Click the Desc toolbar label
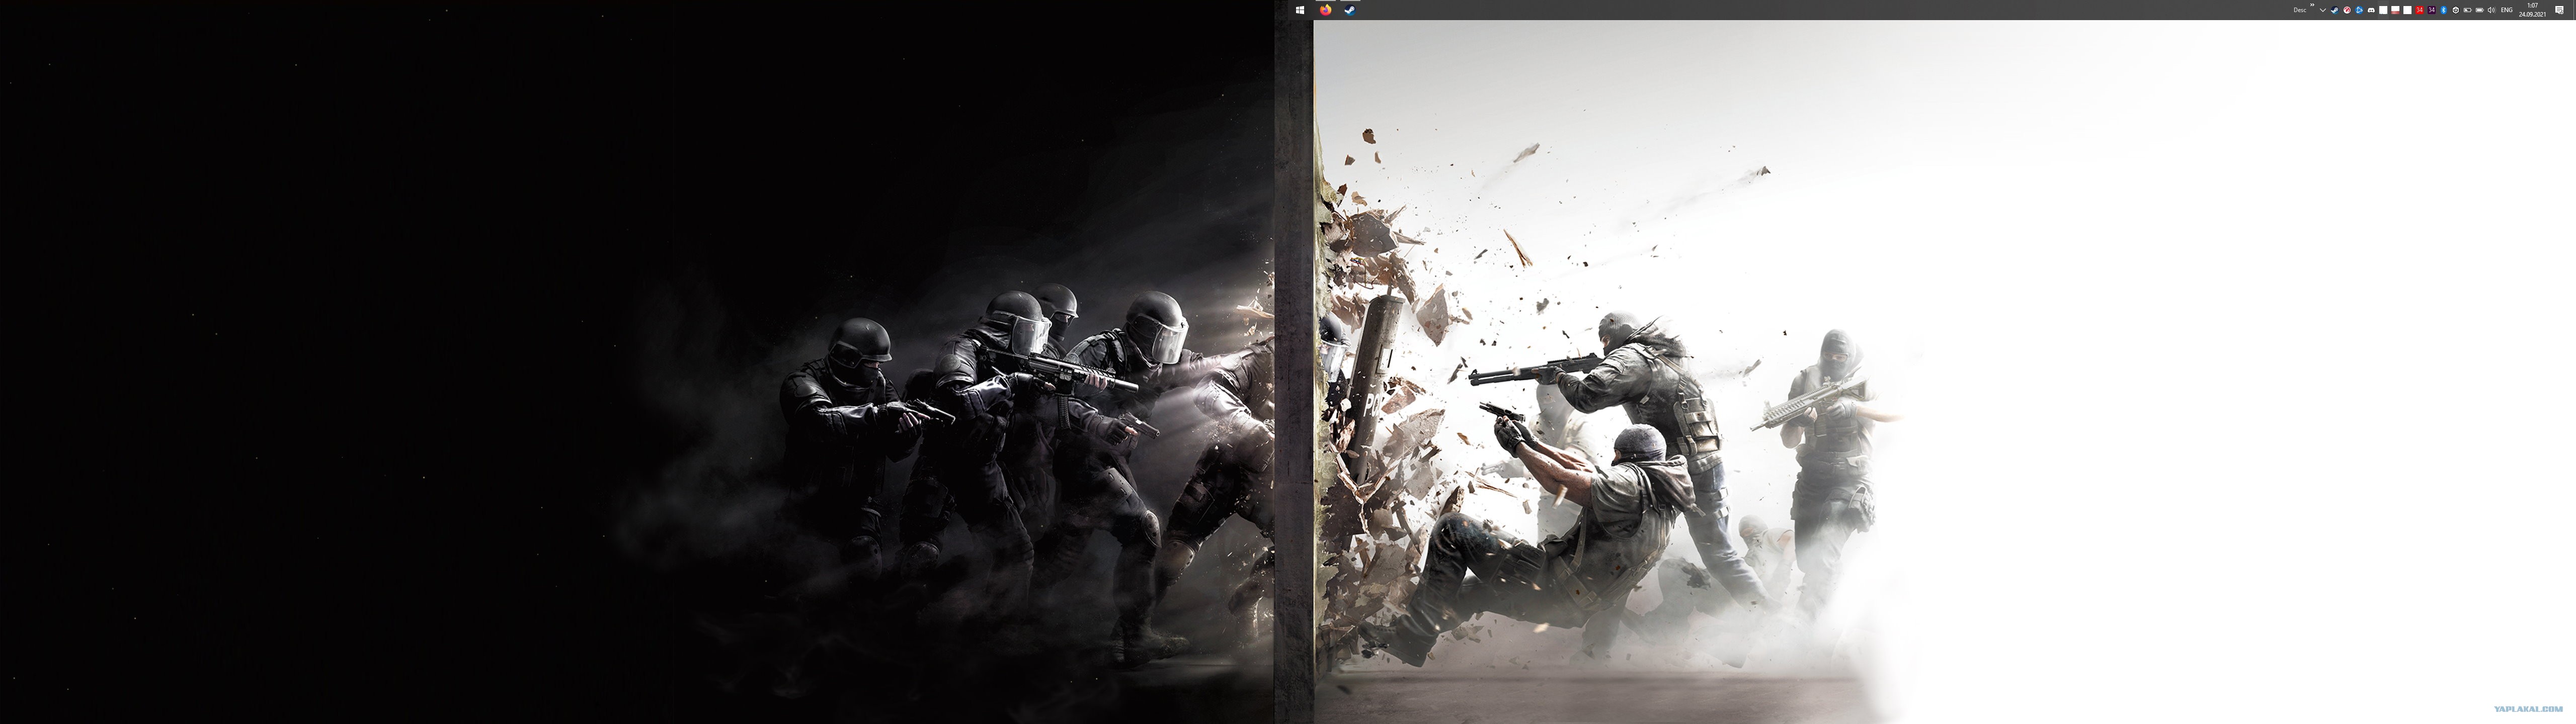 (2300, 10)
